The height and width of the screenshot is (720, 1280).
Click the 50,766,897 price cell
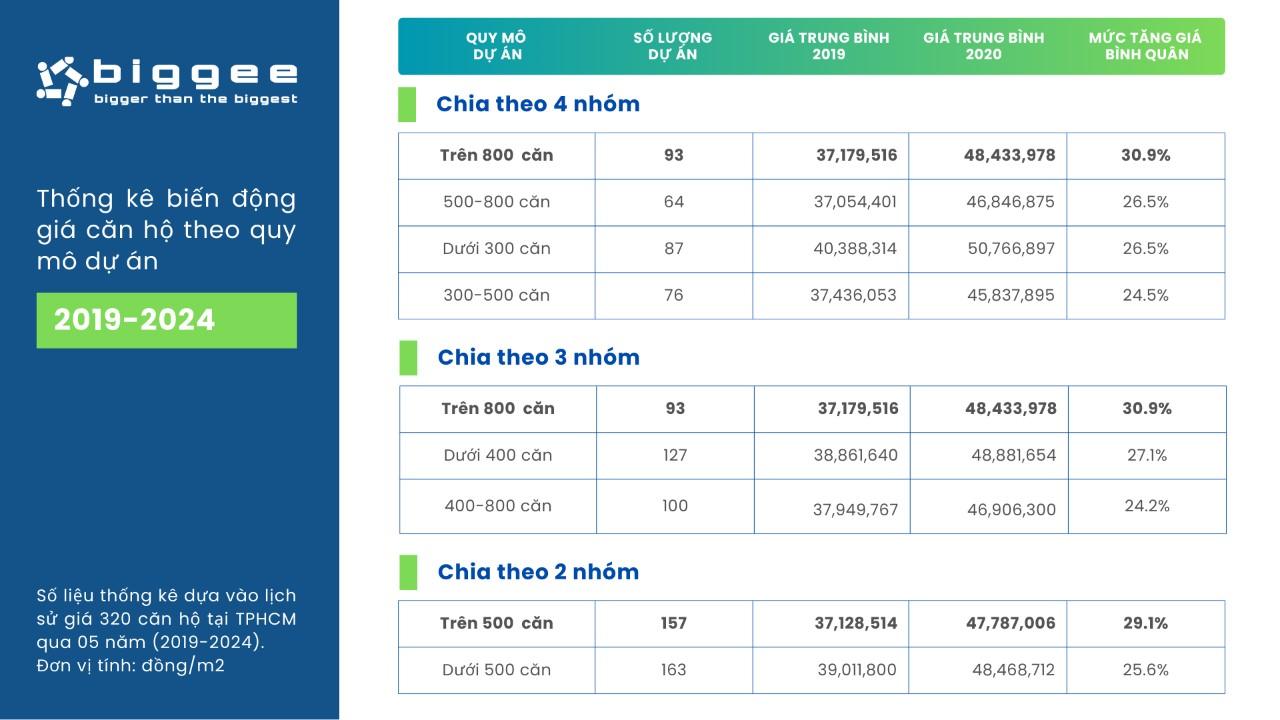point(1010,249)
